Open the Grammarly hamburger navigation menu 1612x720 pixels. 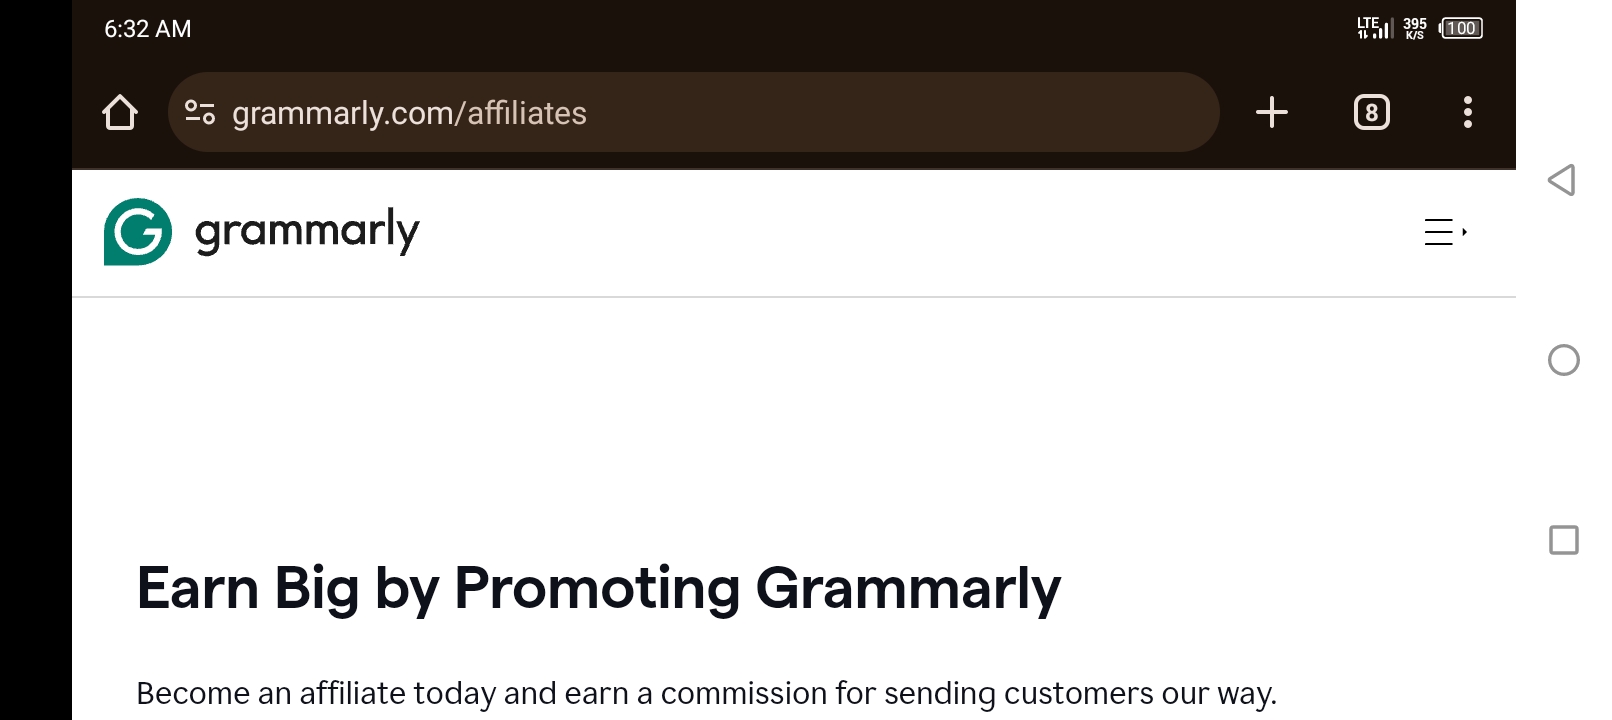tap(1438, 232)
